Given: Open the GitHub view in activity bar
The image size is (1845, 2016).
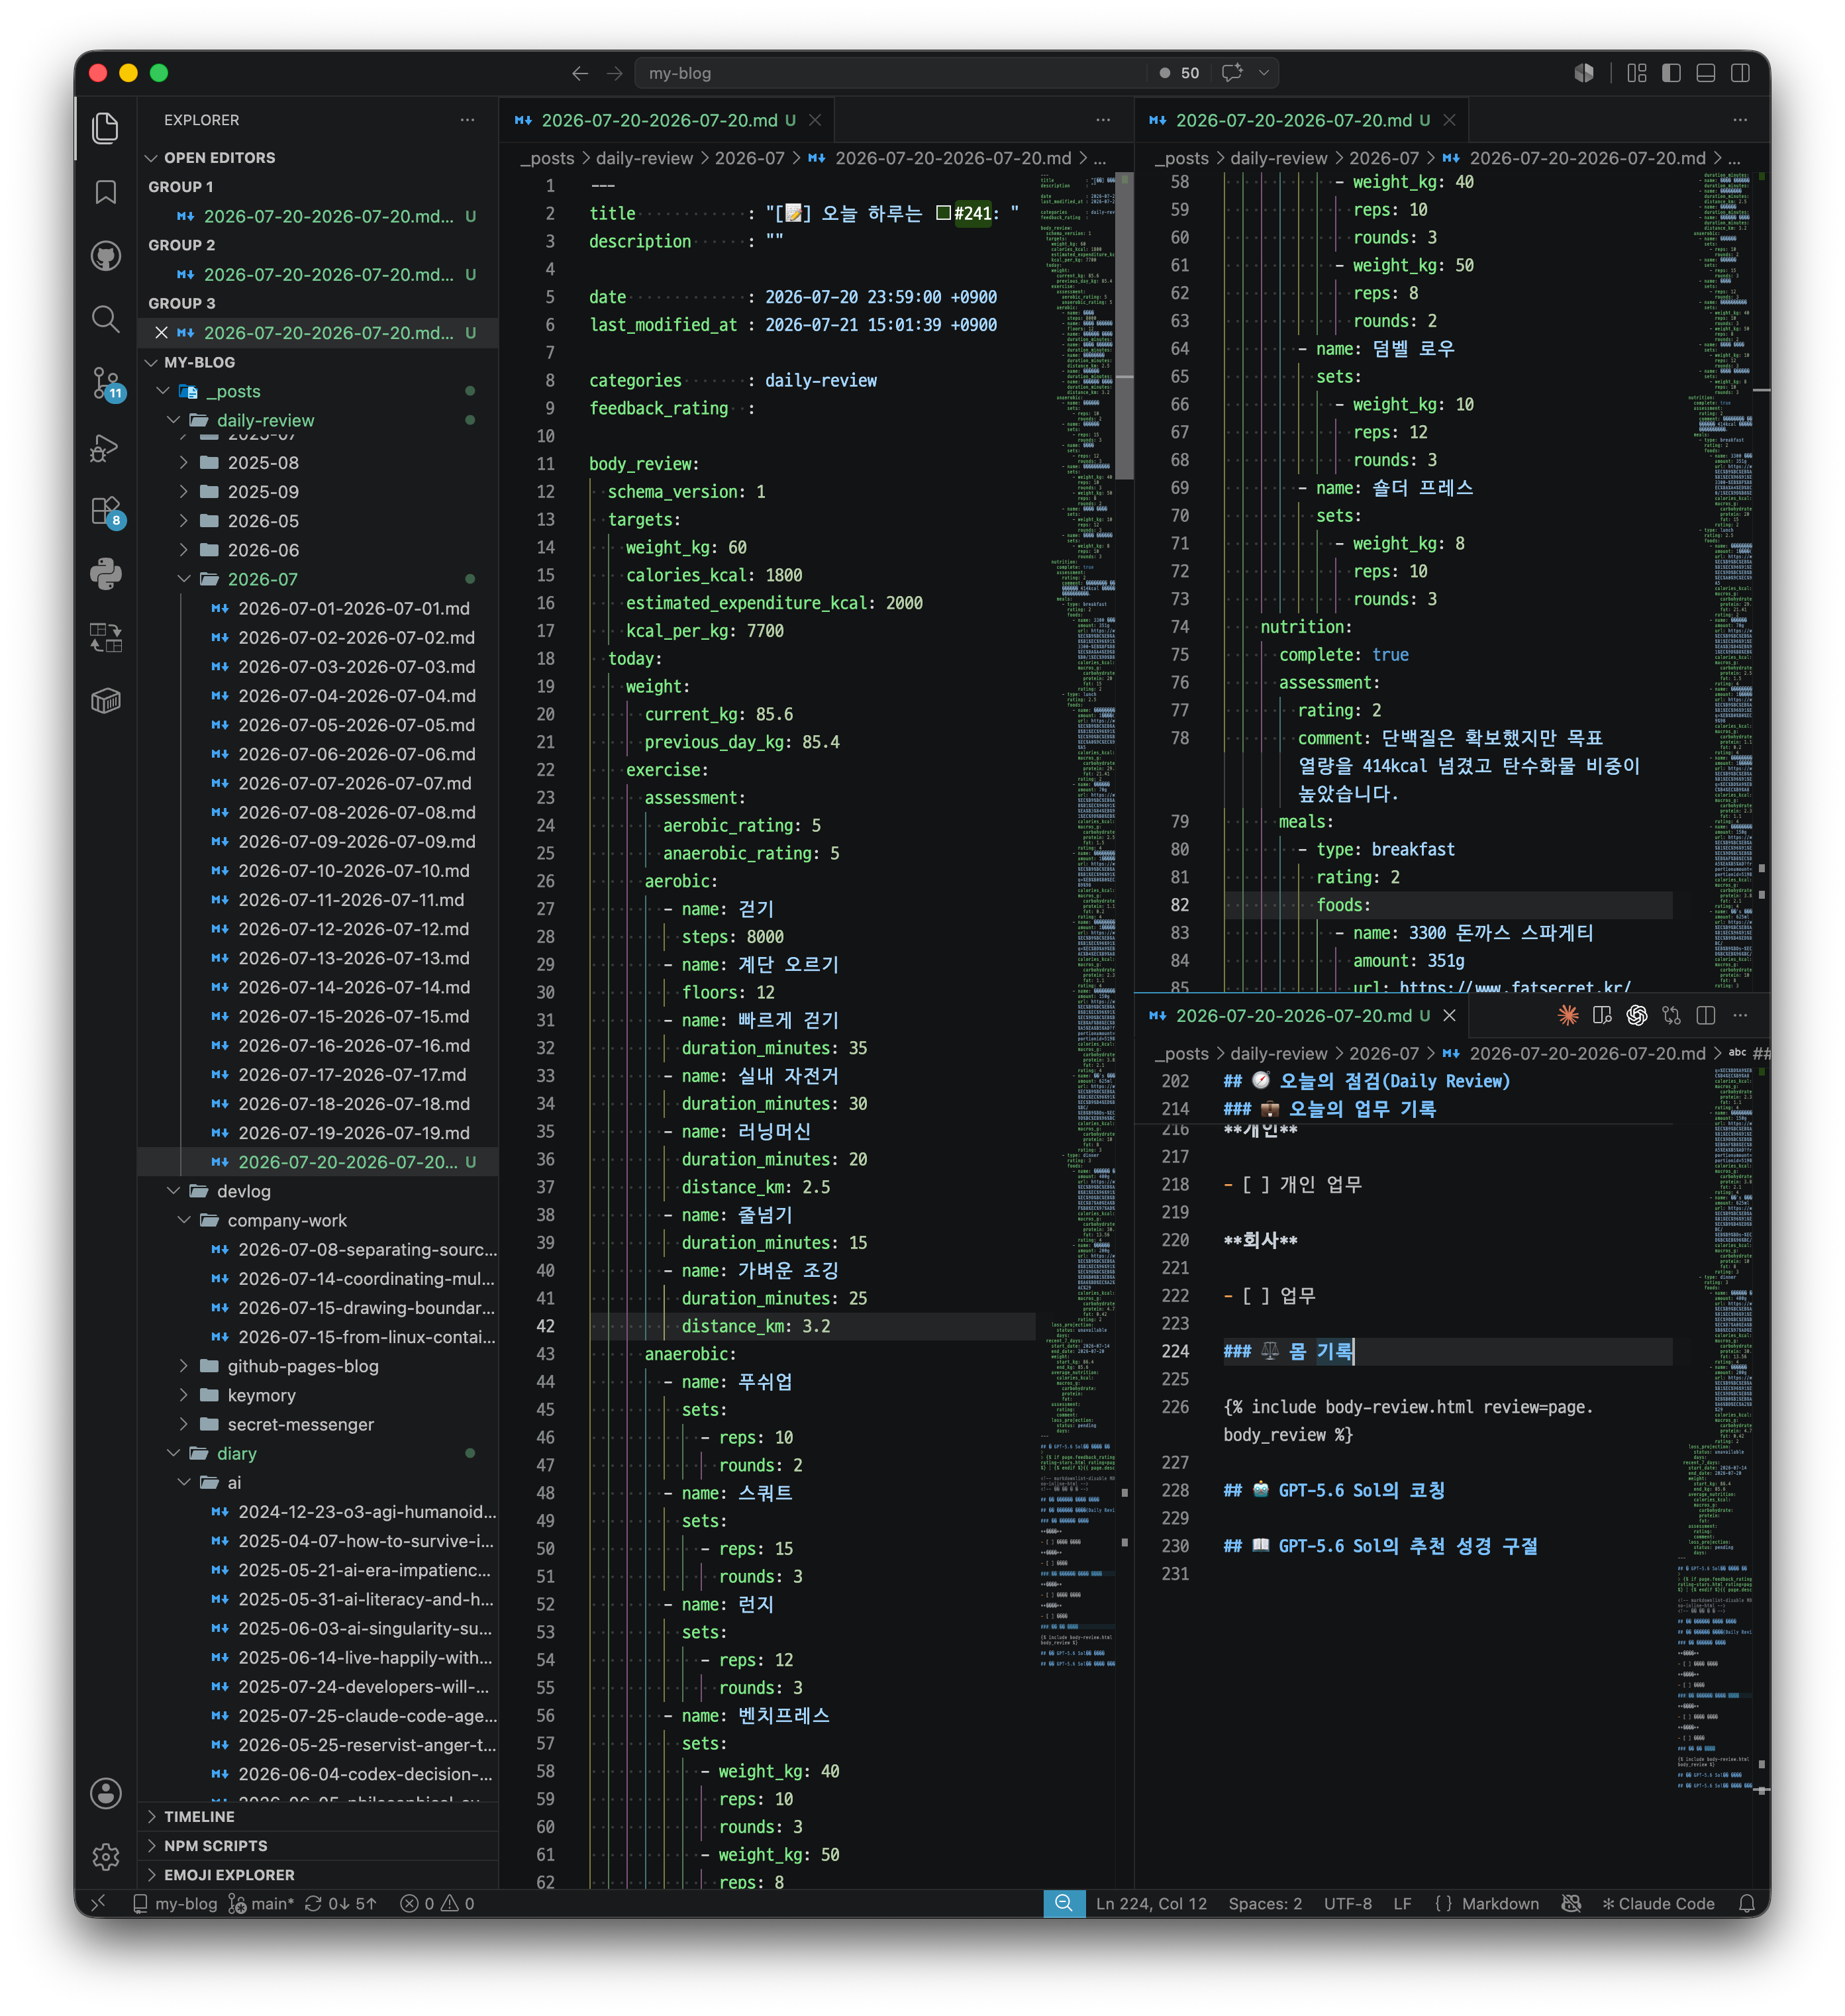Looking at the screenshot, I should tap(105, 256).
